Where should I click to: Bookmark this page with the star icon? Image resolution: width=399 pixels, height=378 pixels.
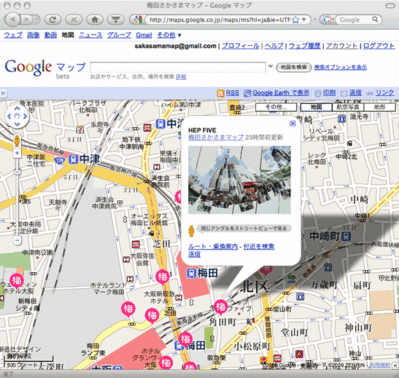point(296,20)
